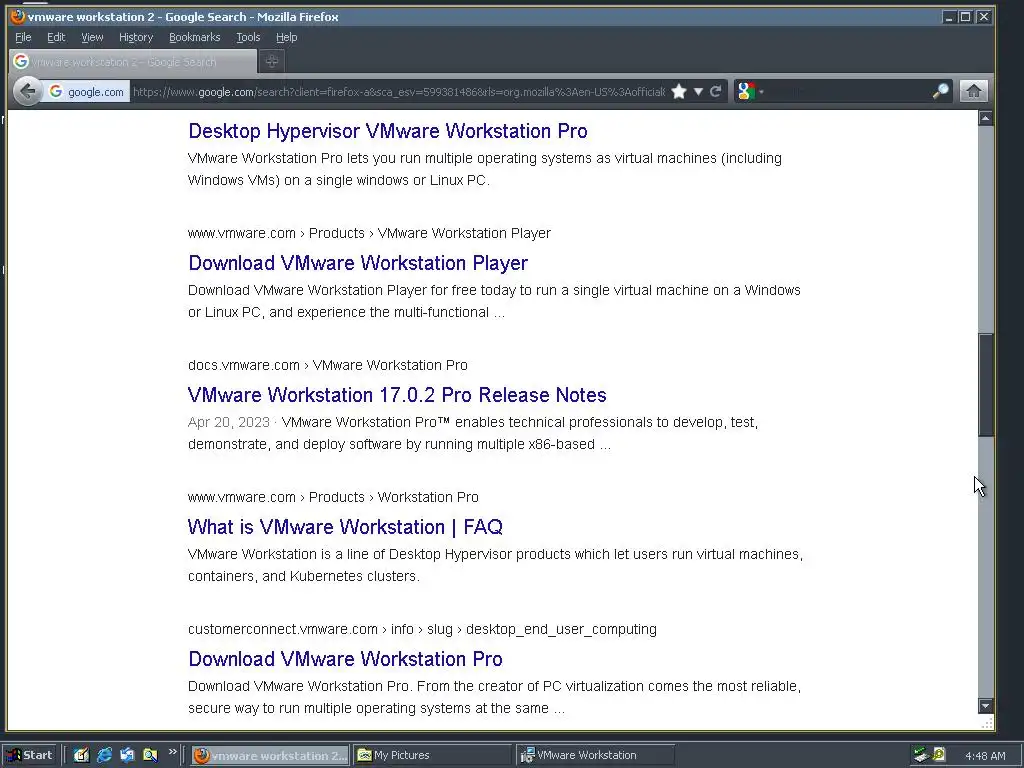The width and height of the screenshot is (1024, 768).
Task: Expand the quick launch overflow chevron
Action: click(x=172, y=752)
